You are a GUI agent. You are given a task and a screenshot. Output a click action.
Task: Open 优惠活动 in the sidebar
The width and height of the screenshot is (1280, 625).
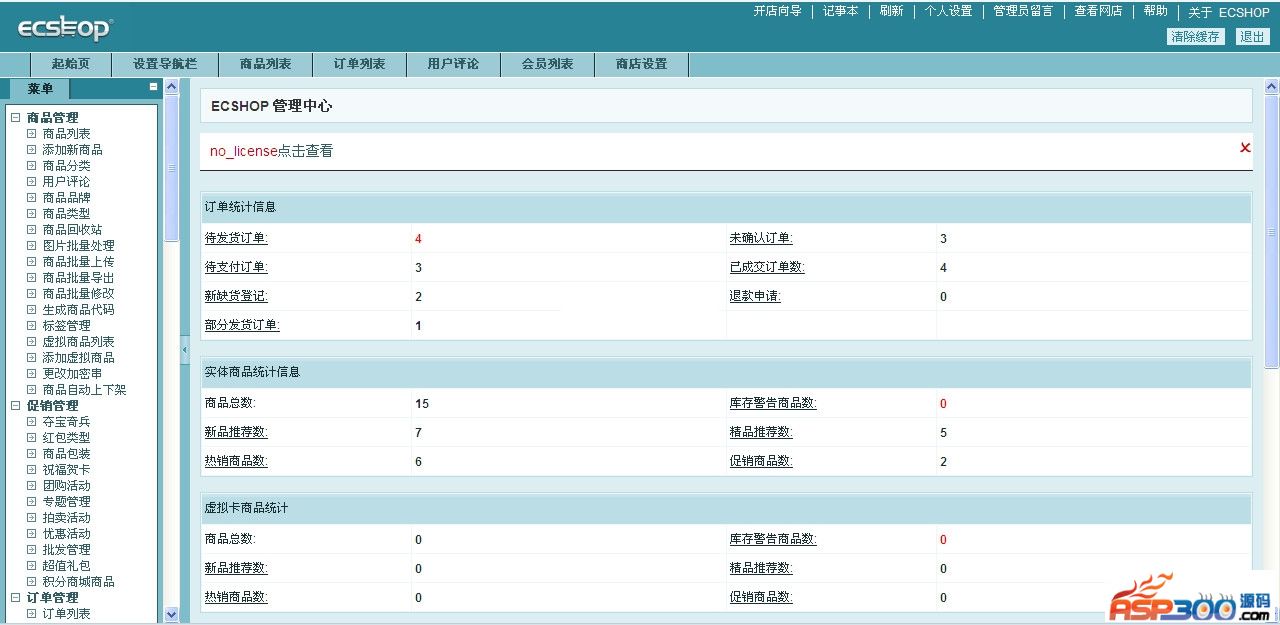pyautogui.click(x=66, y=534)
